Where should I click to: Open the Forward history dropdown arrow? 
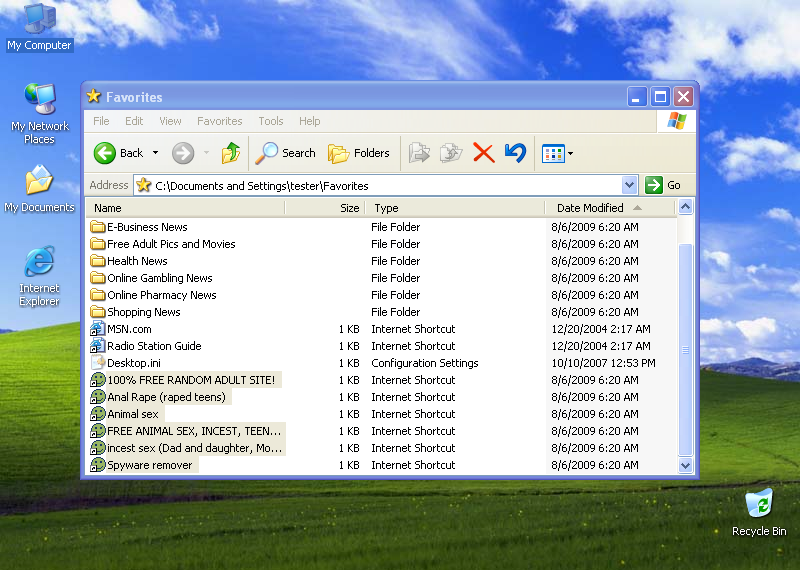pos(206,153)
